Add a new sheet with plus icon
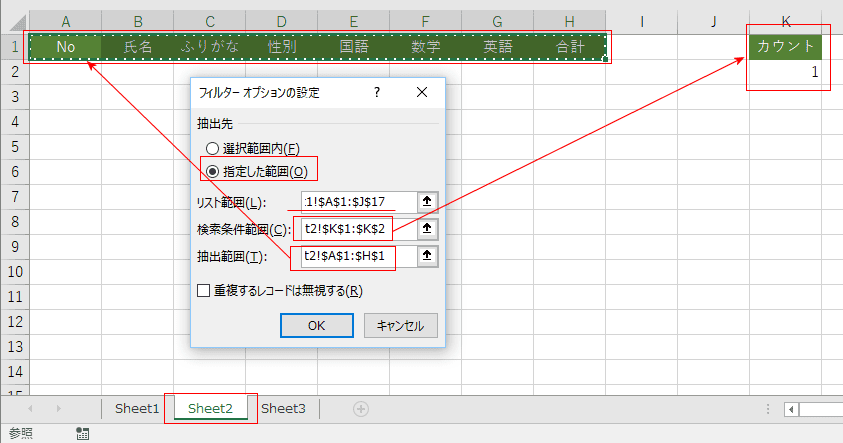 point(361,409)
